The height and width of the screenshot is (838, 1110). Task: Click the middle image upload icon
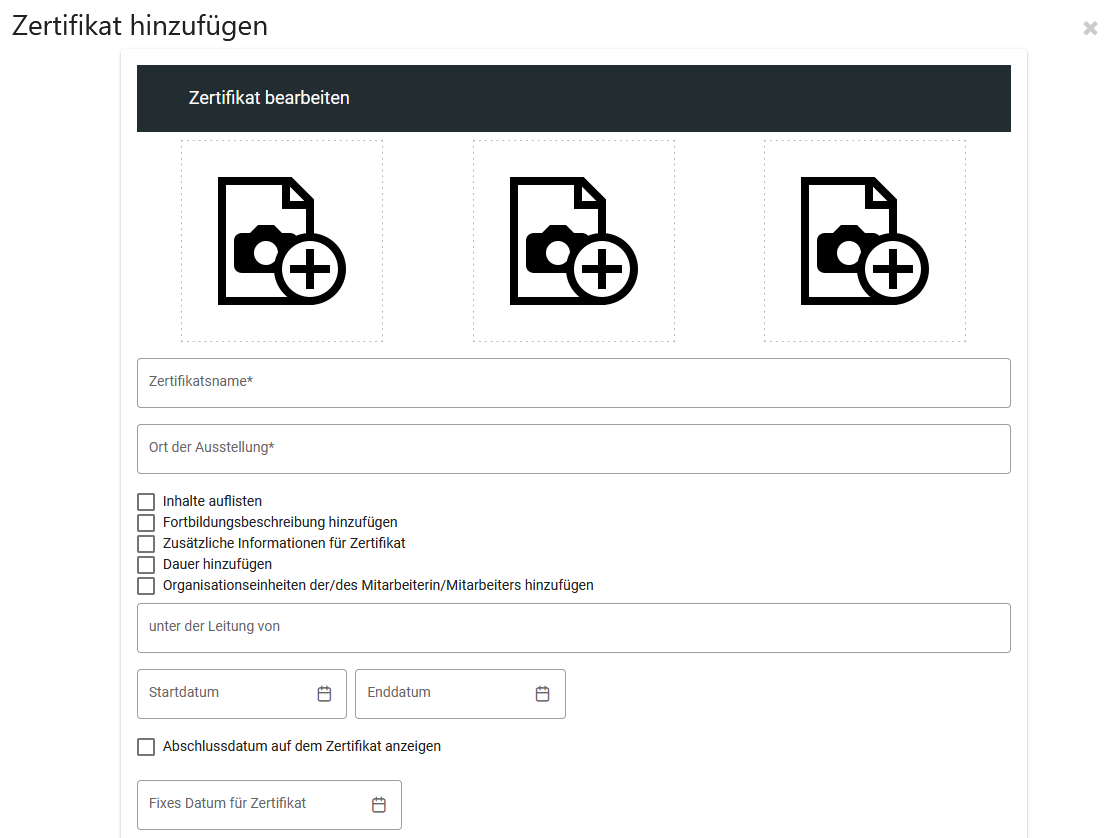tap(573, 241)
